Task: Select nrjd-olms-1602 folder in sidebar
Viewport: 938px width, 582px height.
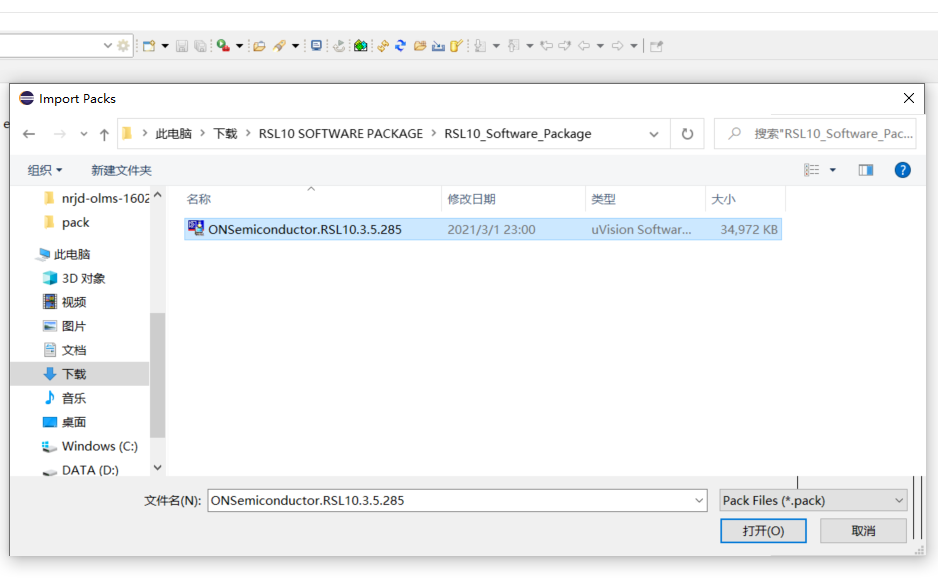Action: click(x=97, y=198)
